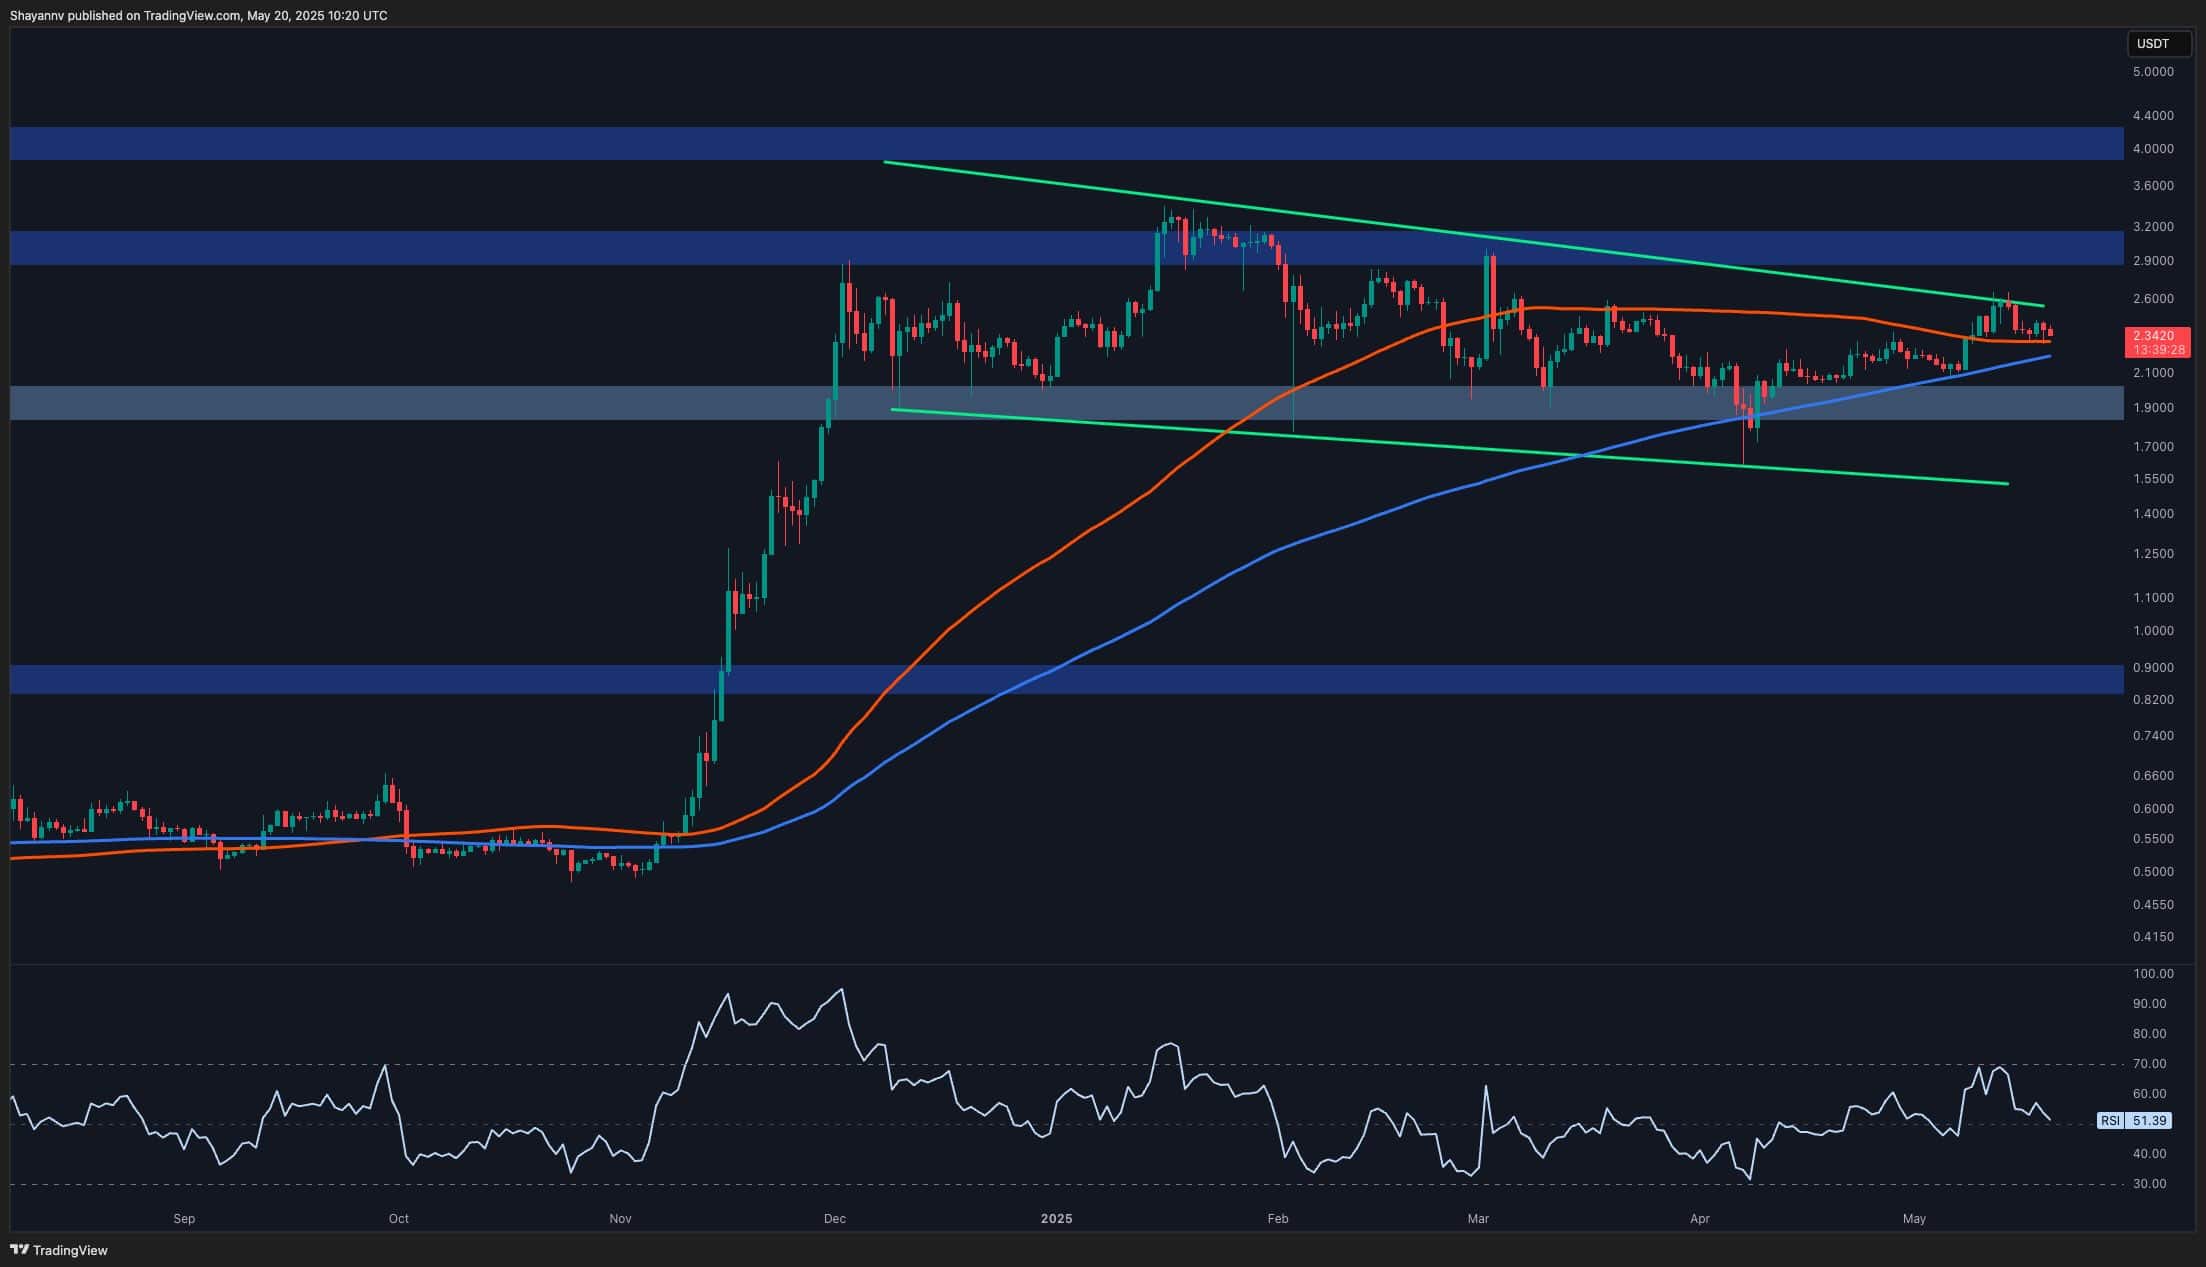
Task: Select the USDT currency button top right
Action: tap(2160, 44)
